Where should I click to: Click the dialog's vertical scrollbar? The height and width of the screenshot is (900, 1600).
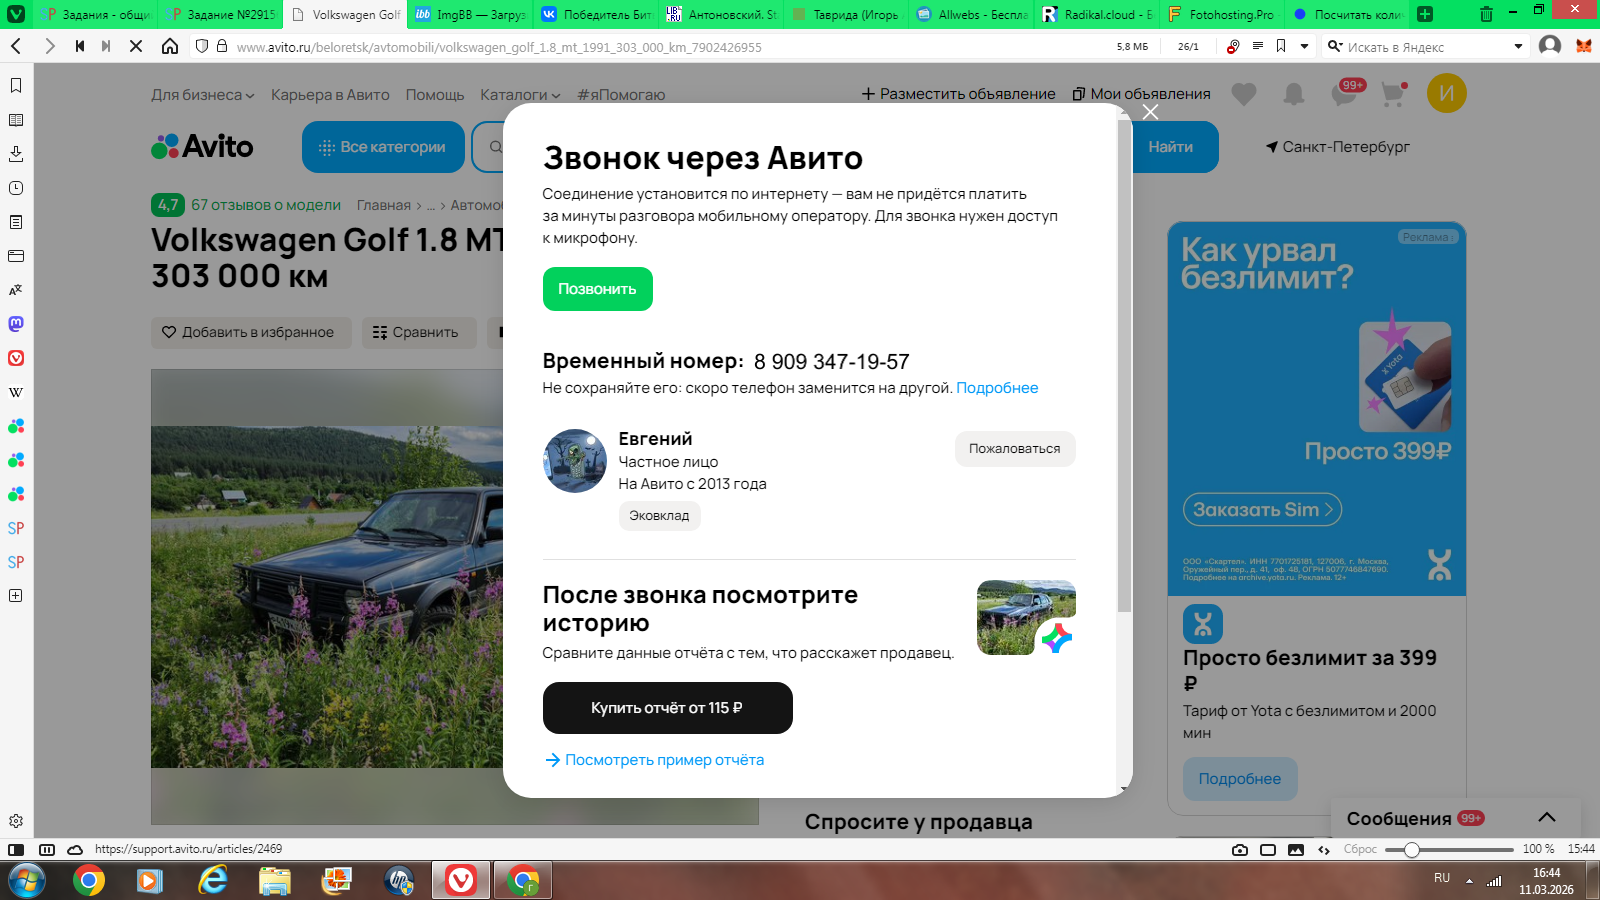point(1124,367)
